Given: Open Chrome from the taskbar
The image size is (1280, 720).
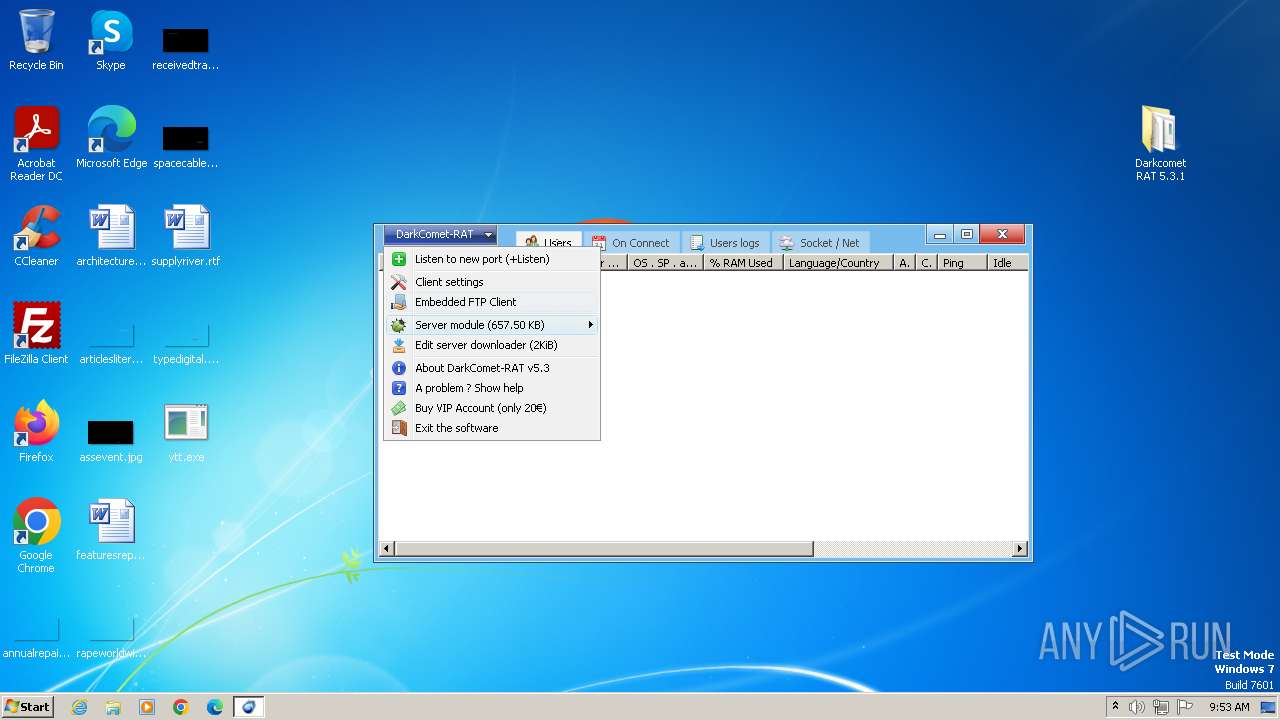Looking at the screenshot, I should (x=181, y=707).
